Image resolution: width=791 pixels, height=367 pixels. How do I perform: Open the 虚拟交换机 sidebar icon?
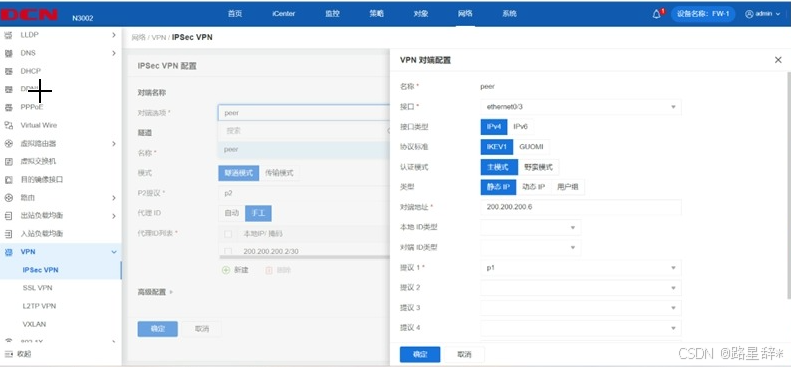(x=9, y=162)
